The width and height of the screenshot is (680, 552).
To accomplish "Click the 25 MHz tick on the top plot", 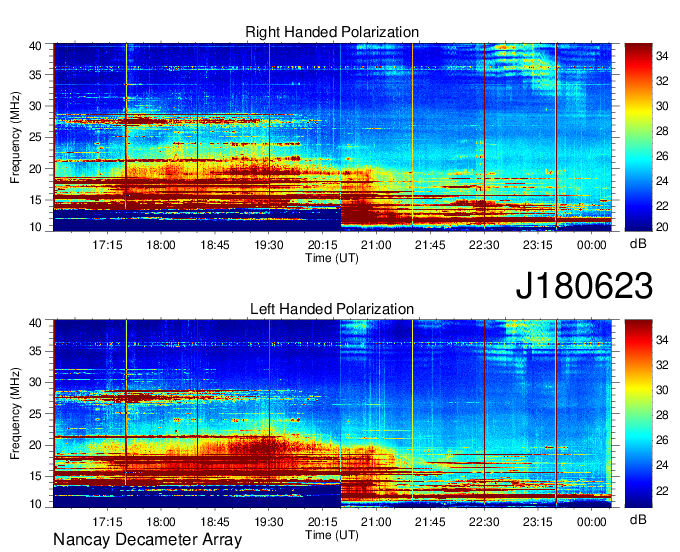I will pyautogui.click(x=36, y=137).
